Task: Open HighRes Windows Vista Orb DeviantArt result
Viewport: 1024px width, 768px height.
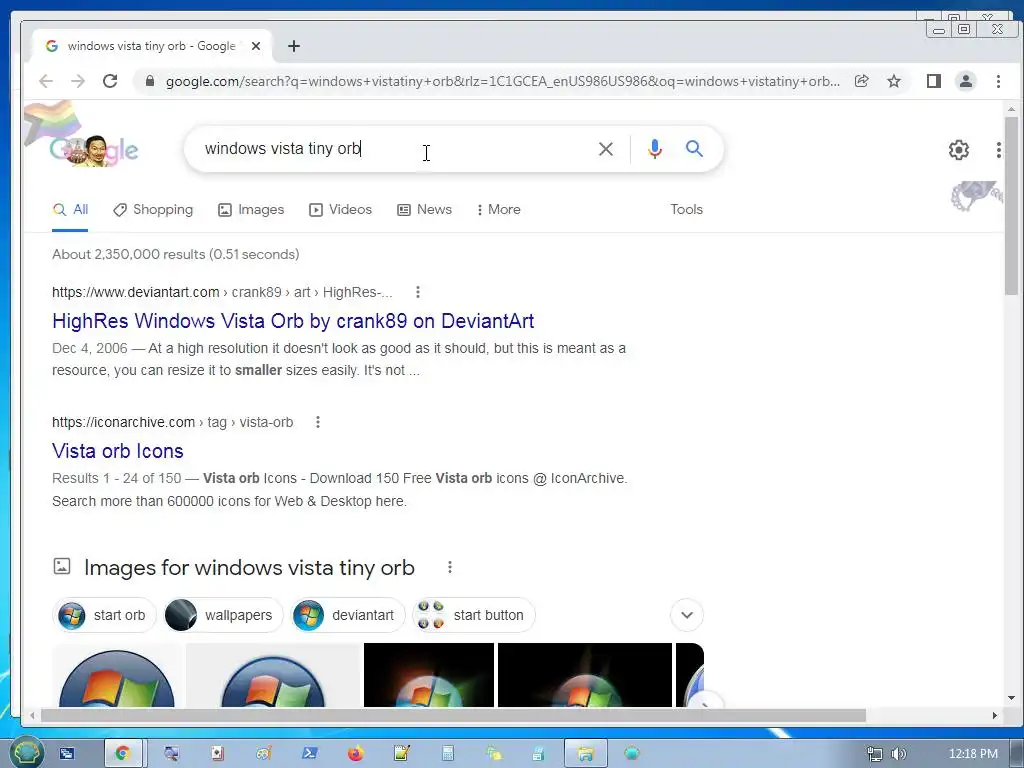Action: coord(293,321)
